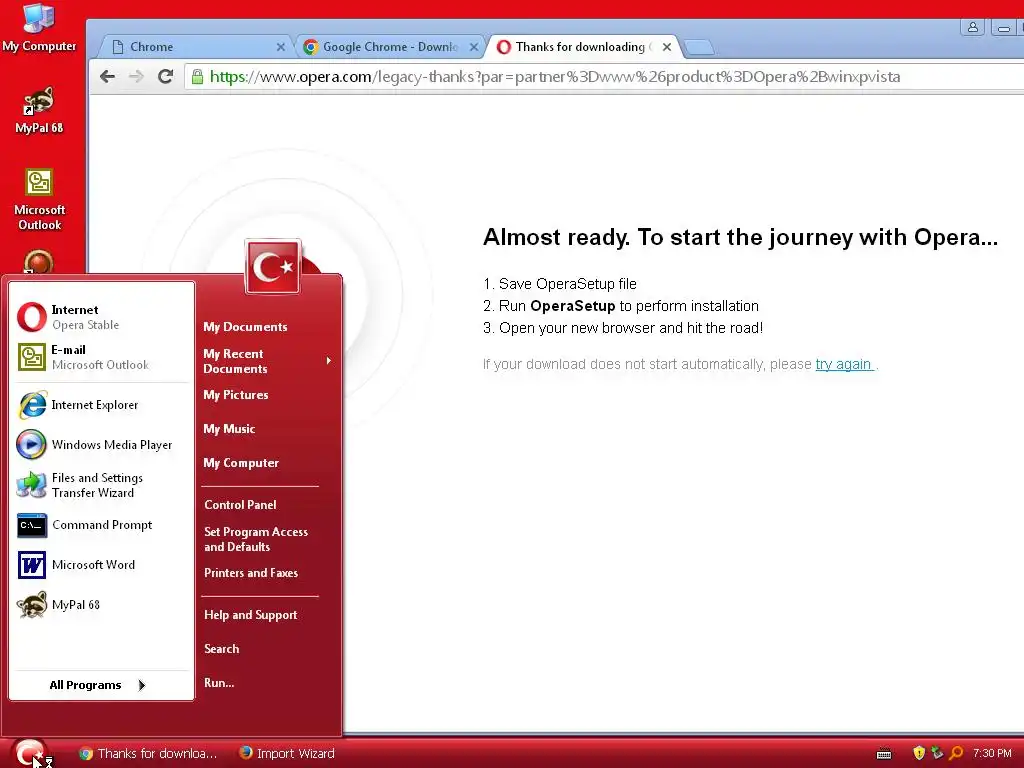This screenshot has width=1024, height=768.
Task: Open My Documents from start menu
Action: 246,327
